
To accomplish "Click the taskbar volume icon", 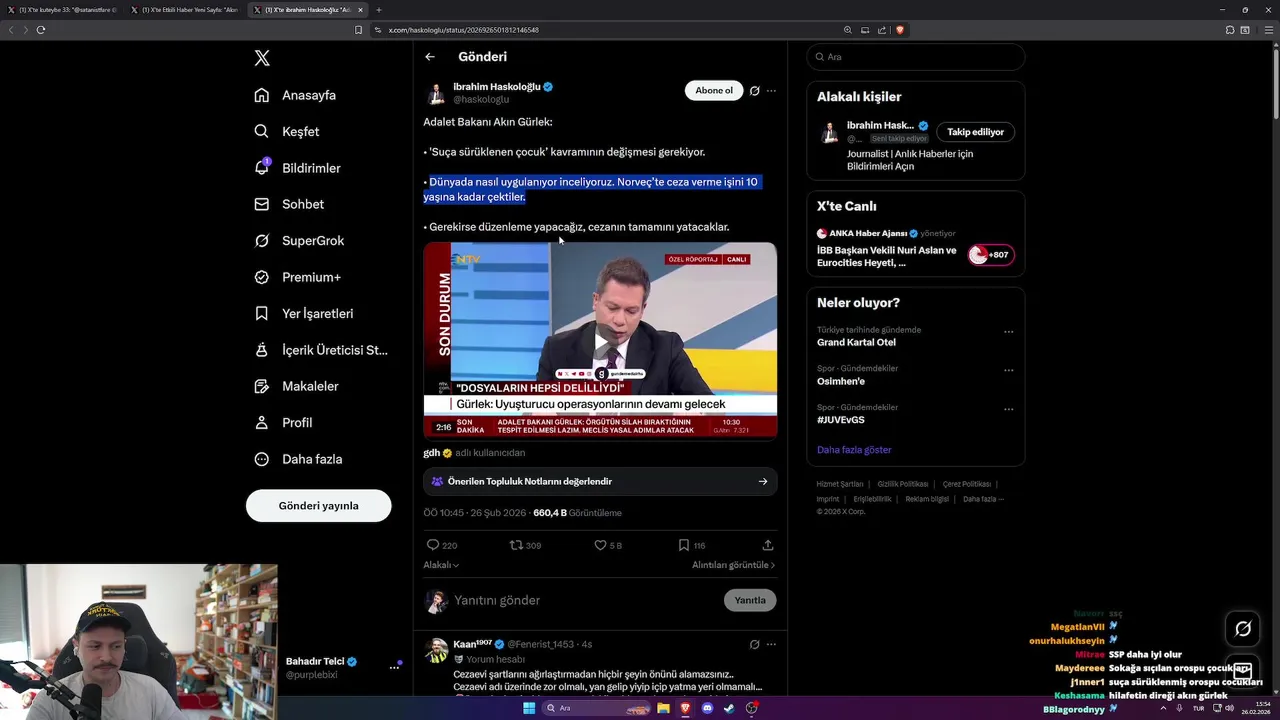I will [1230, 708].
